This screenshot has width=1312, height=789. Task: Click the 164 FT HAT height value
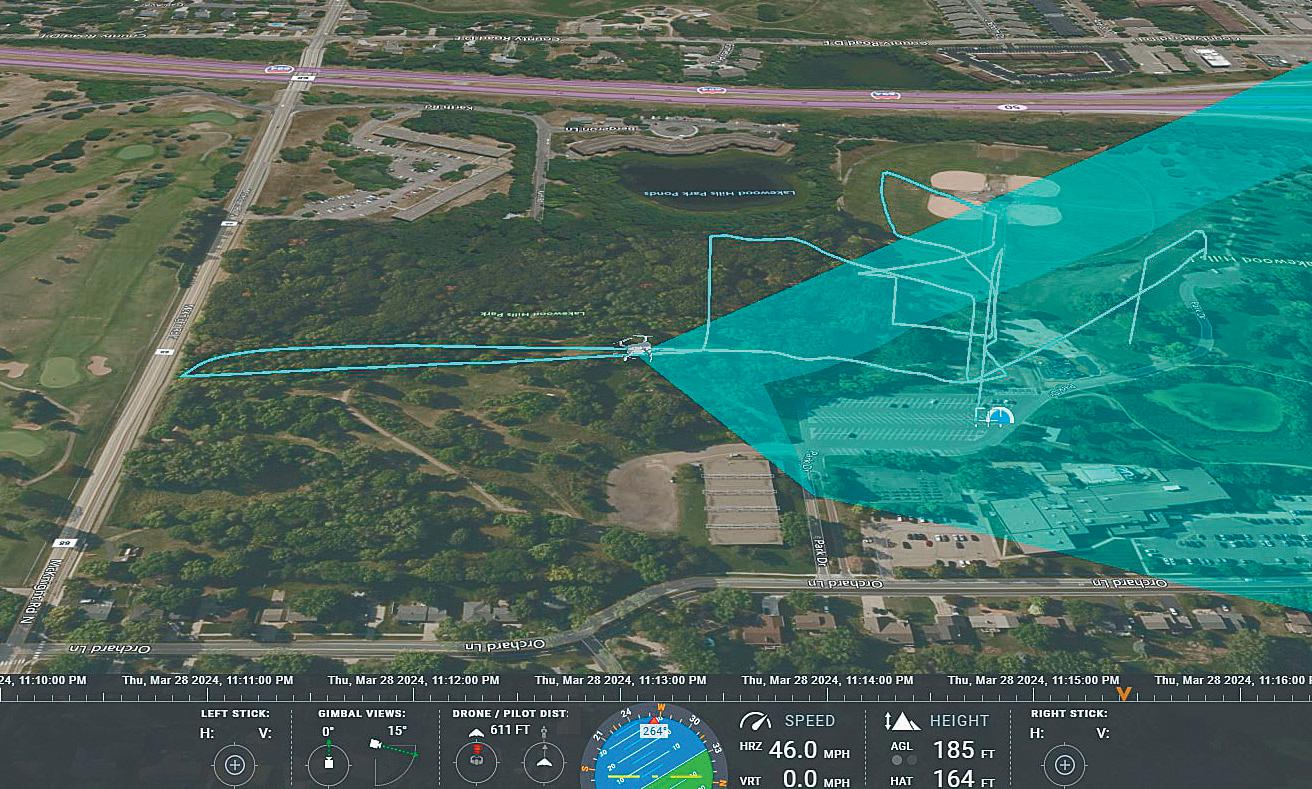click(x=964, y=779)
